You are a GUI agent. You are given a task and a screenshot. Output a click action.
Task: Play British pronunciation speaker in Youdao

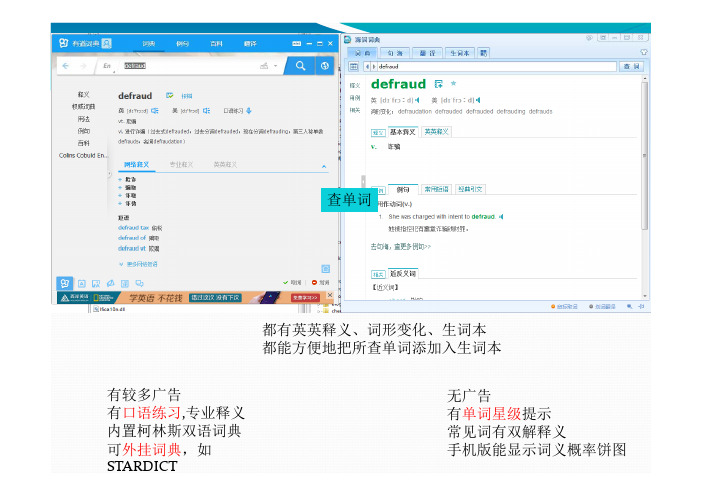[x=155, y=111]
